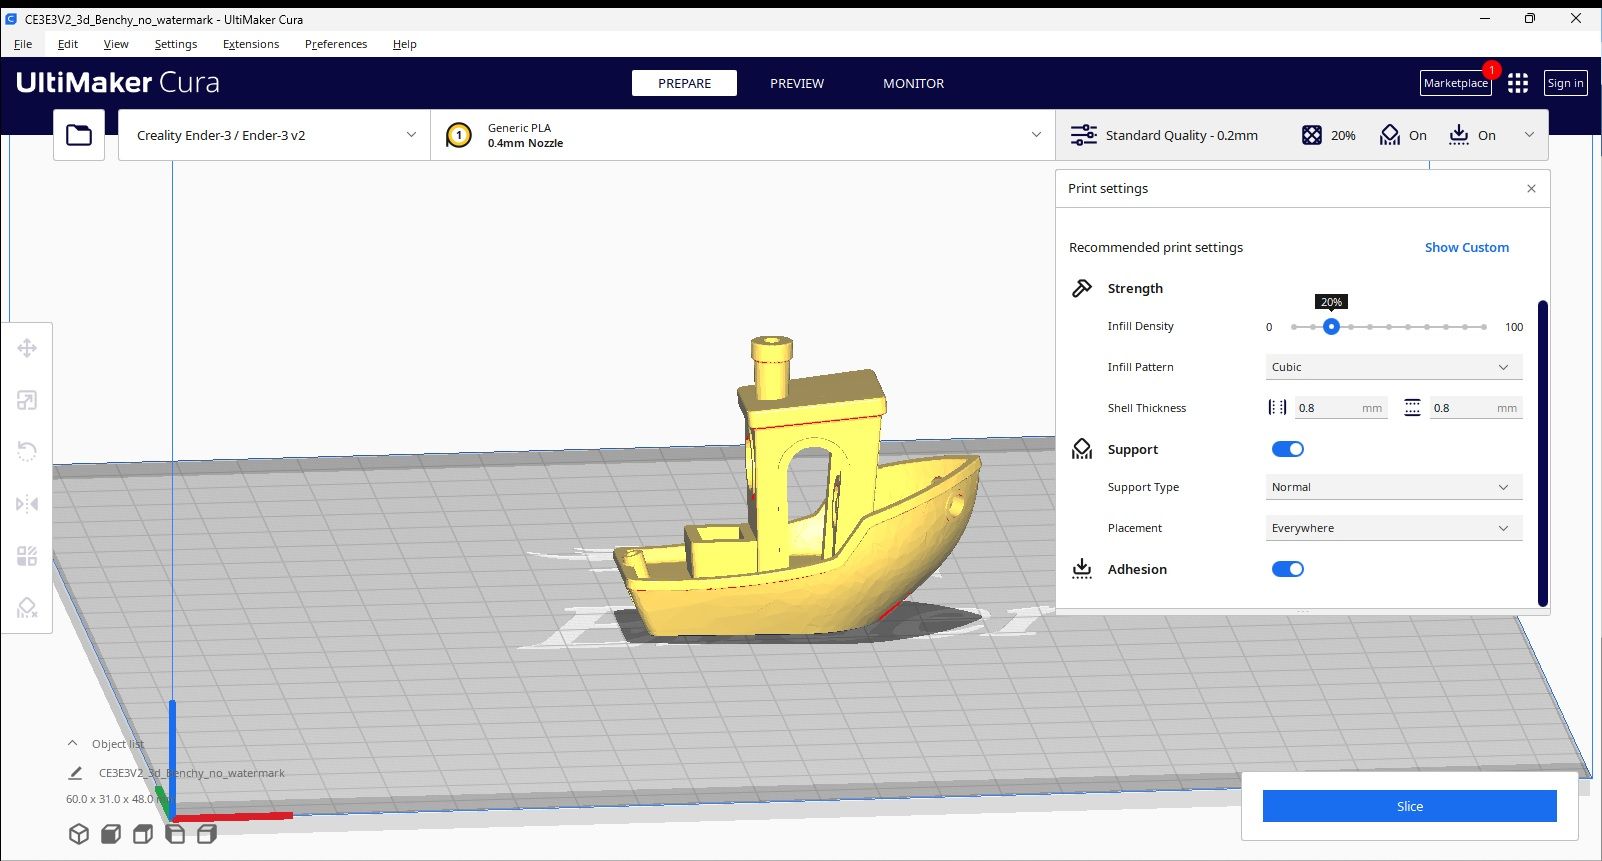Viewport: 1602px width, 861px height.
Task: Click the Strength section icon
Action: click(1082, 288)
